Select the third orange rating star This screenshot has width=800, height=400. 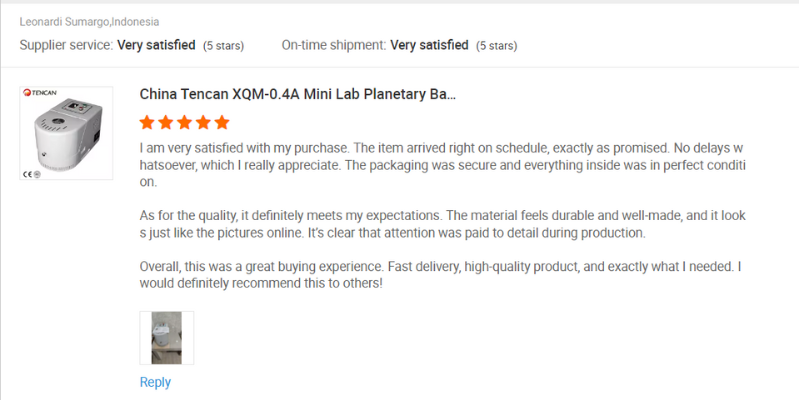pyautogui.click(x=185, y=123)
